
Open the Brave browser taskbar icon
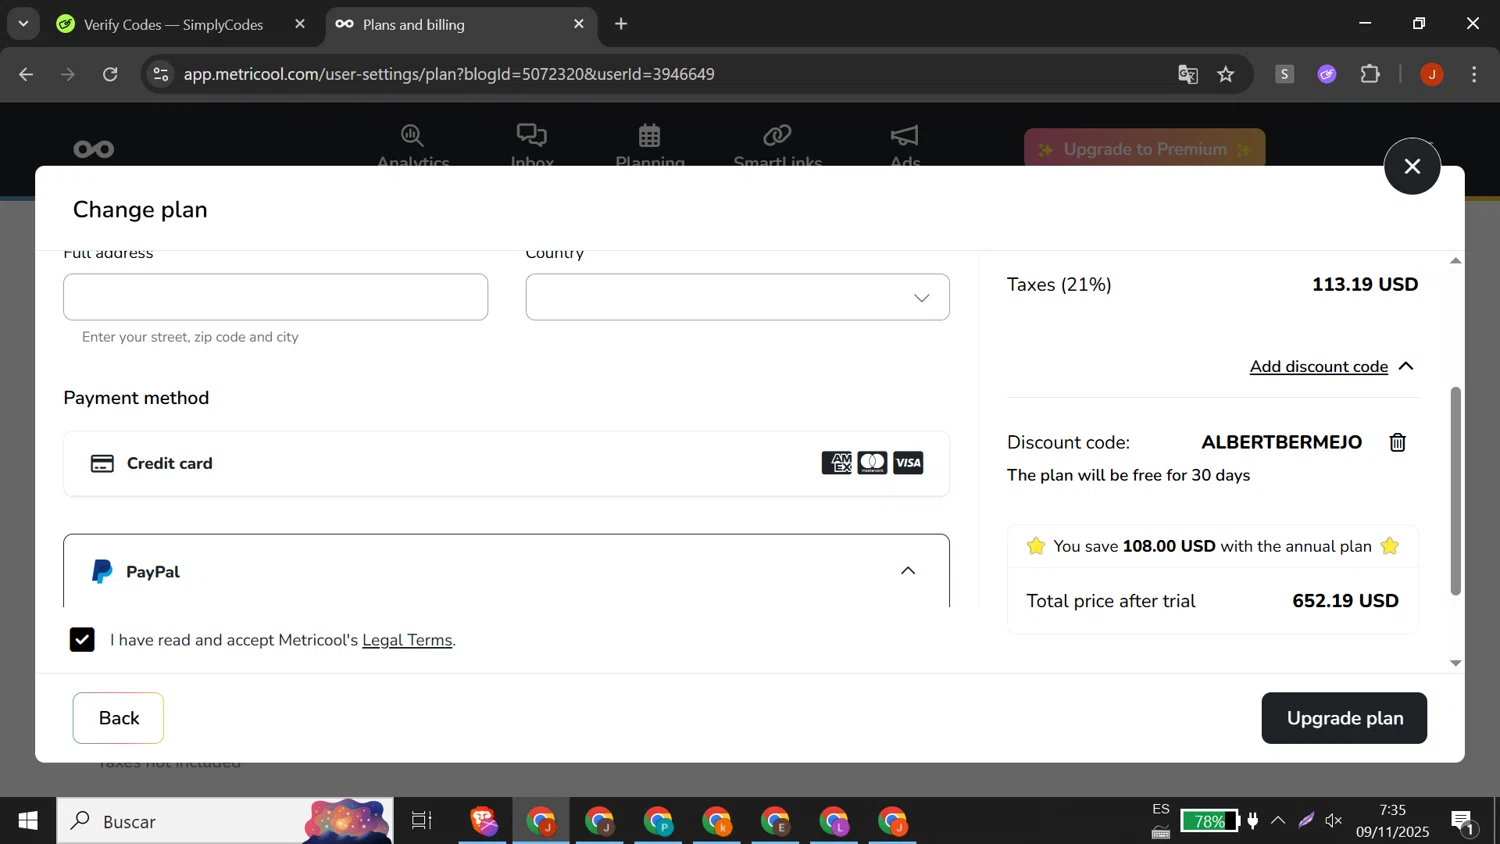coord(484,821)
